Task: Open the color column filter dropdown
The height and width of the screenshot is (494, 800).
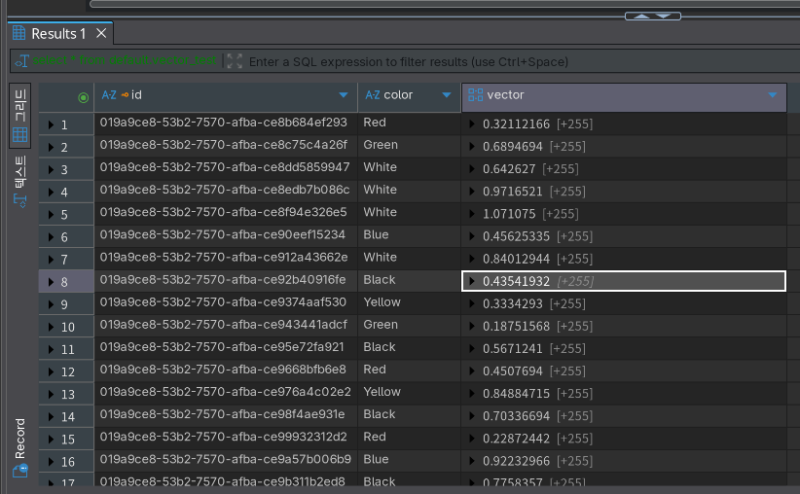Action: tap(446, 96)
